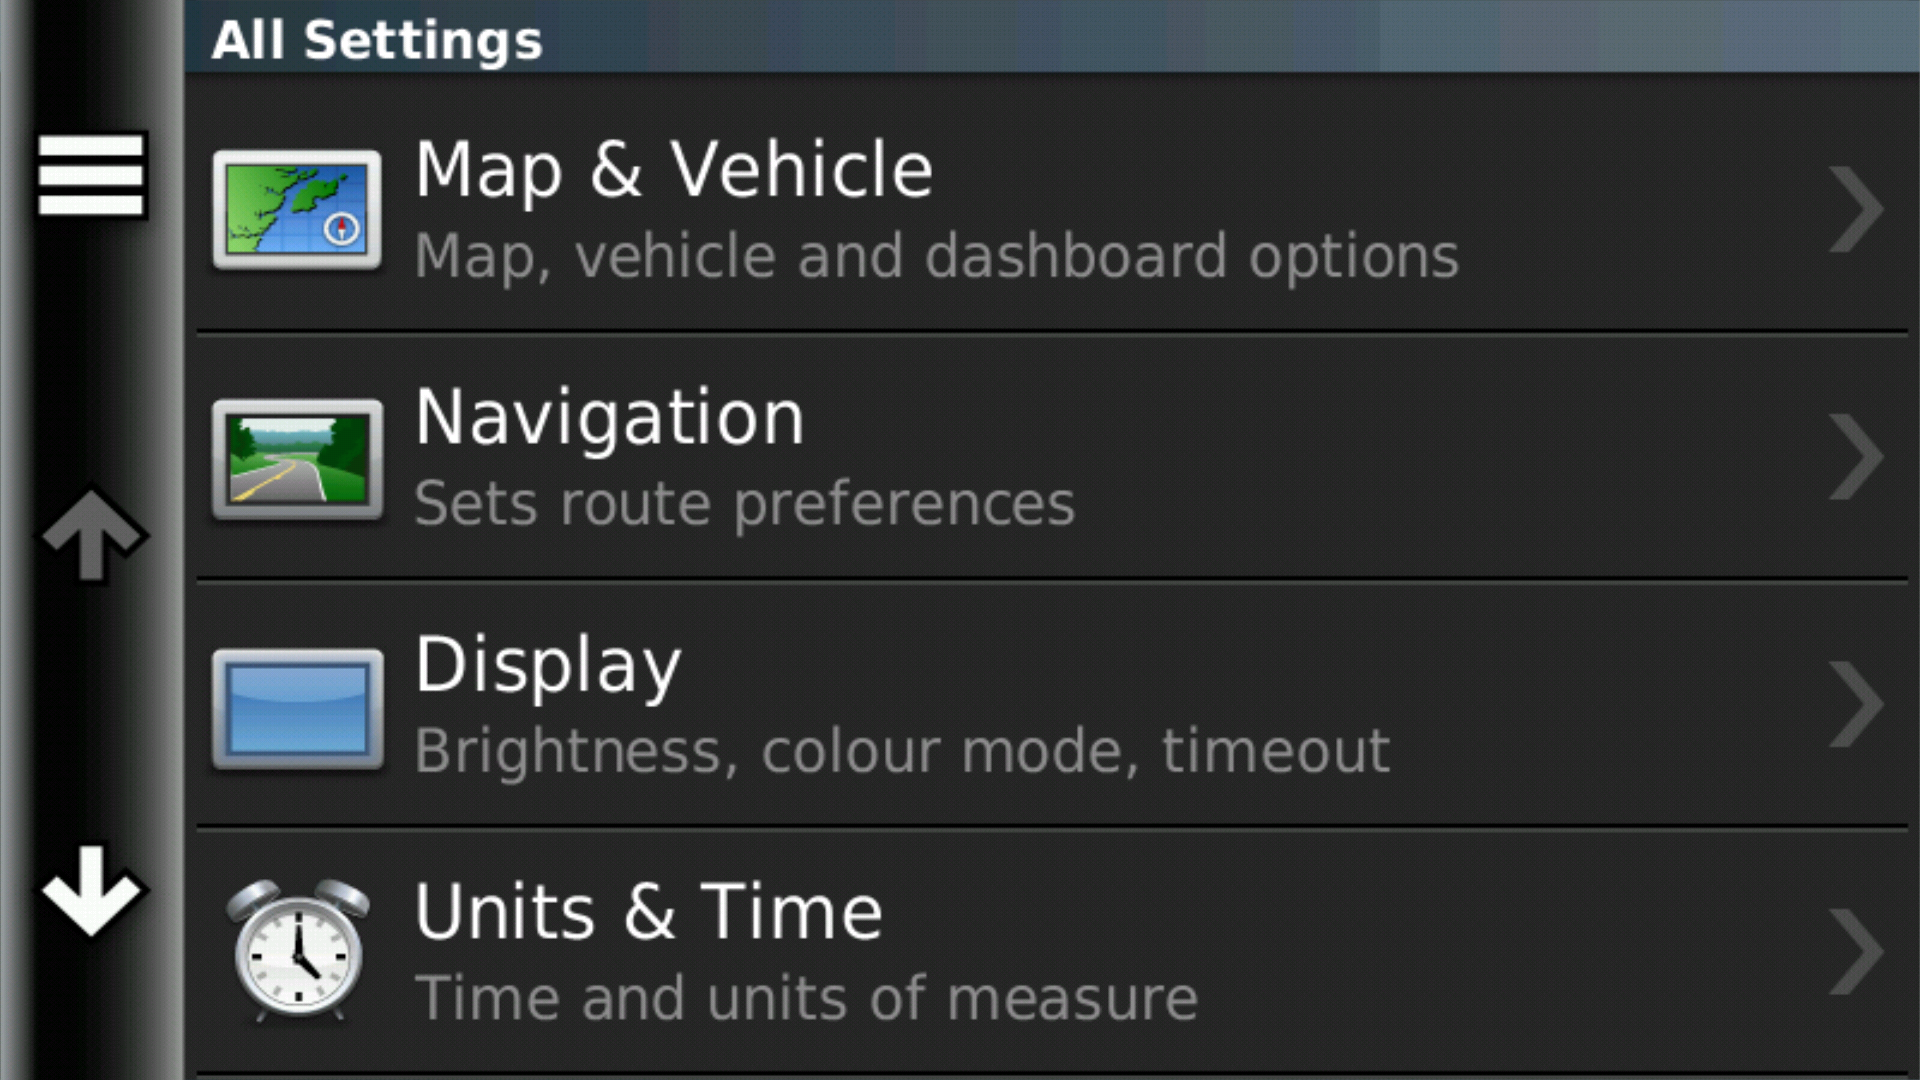Click the down arrow in sidebar

pyautogui.click(x=93, y=892)
